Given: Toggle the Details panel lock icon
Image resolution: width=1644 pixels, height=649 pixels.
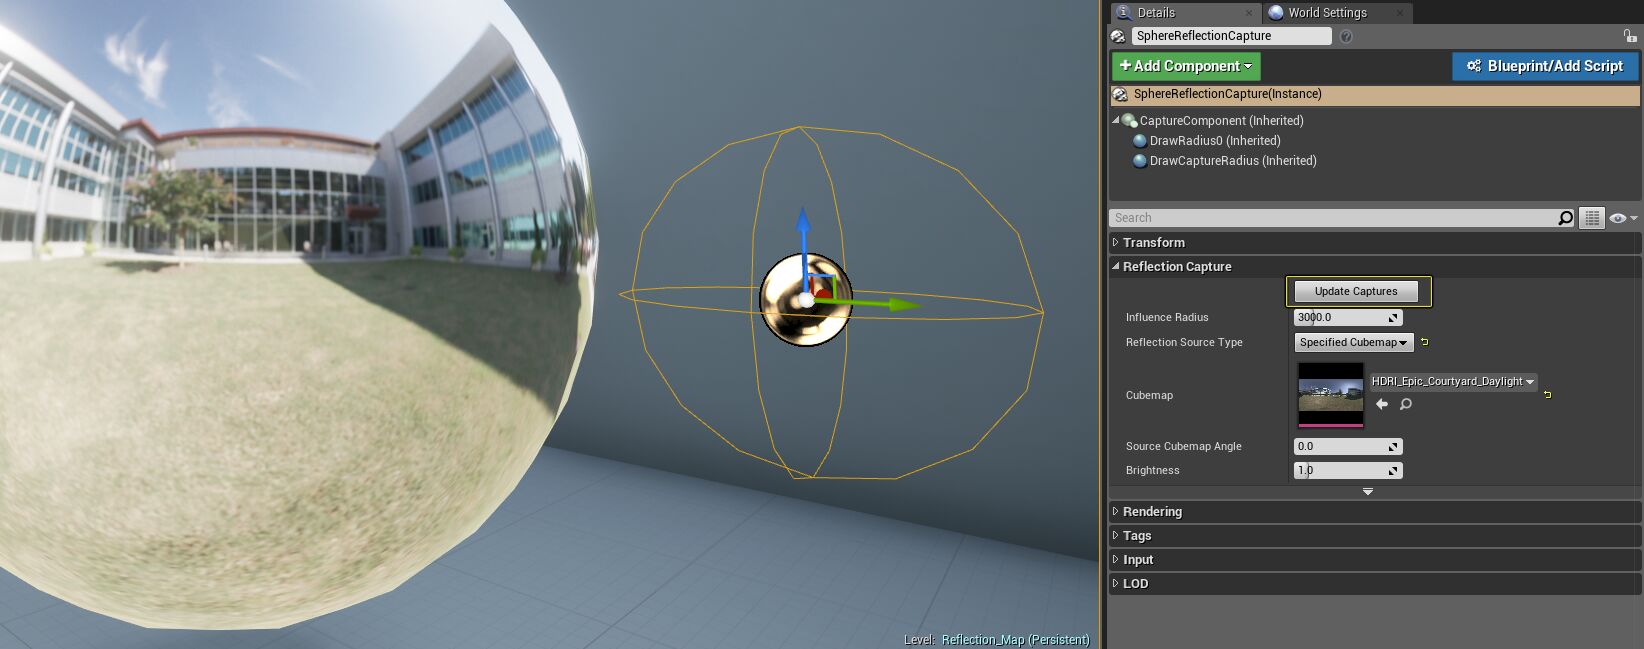Looking at the screenshot, I should pyautogui.click(x=1630, y=35).
